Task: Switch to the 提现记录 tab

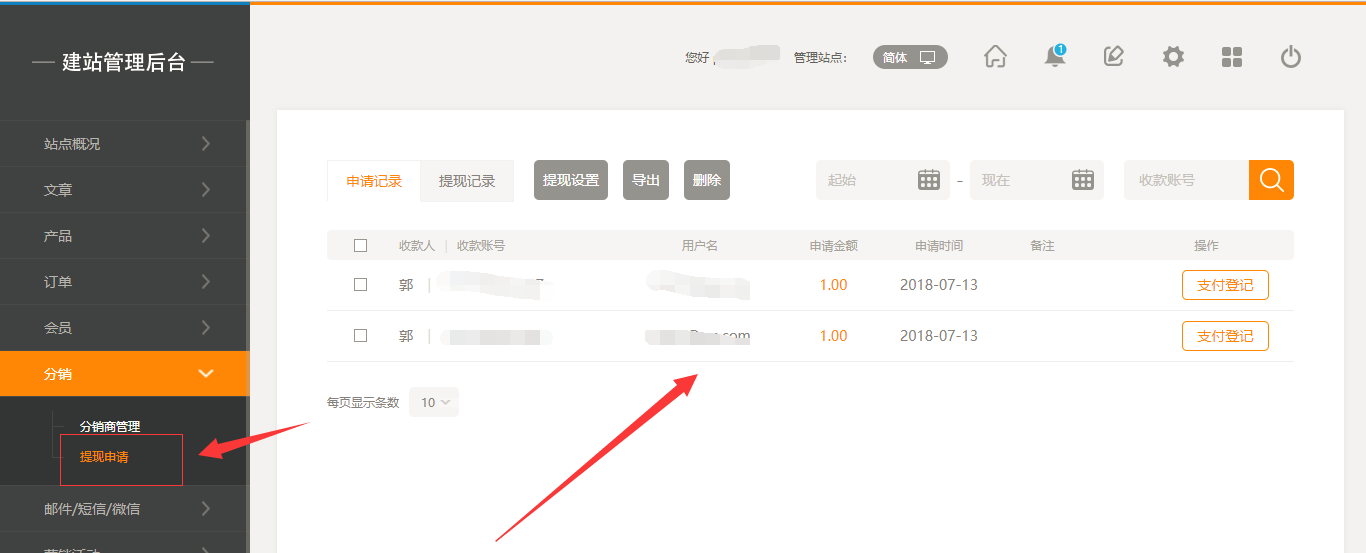Action: pyautogui.click(x=467, y=181)
